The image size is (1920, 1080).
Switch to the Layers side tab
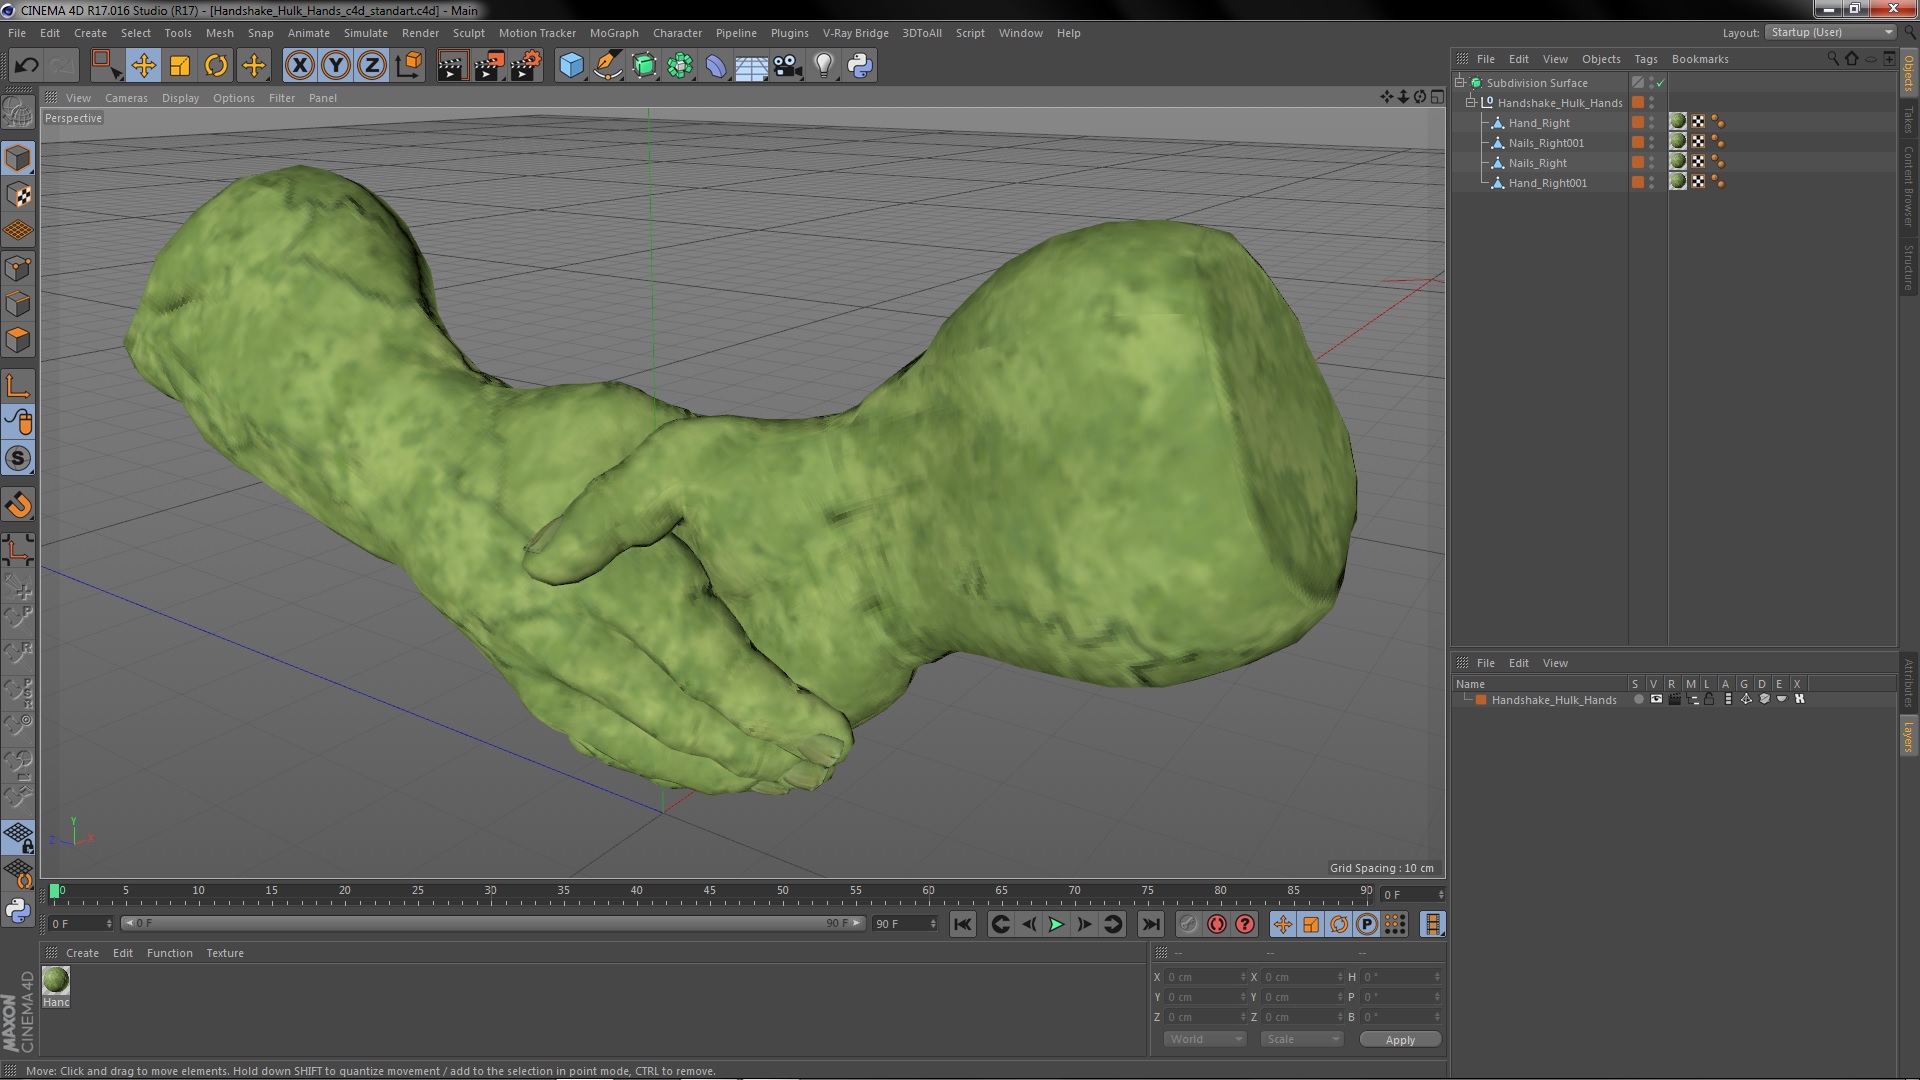1908,737
